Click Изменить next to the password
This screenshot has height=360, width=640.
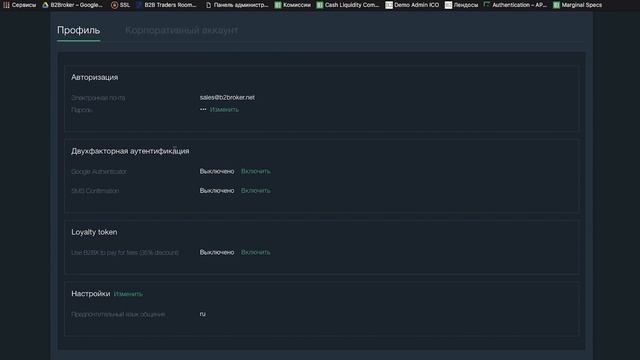[224, 109]
